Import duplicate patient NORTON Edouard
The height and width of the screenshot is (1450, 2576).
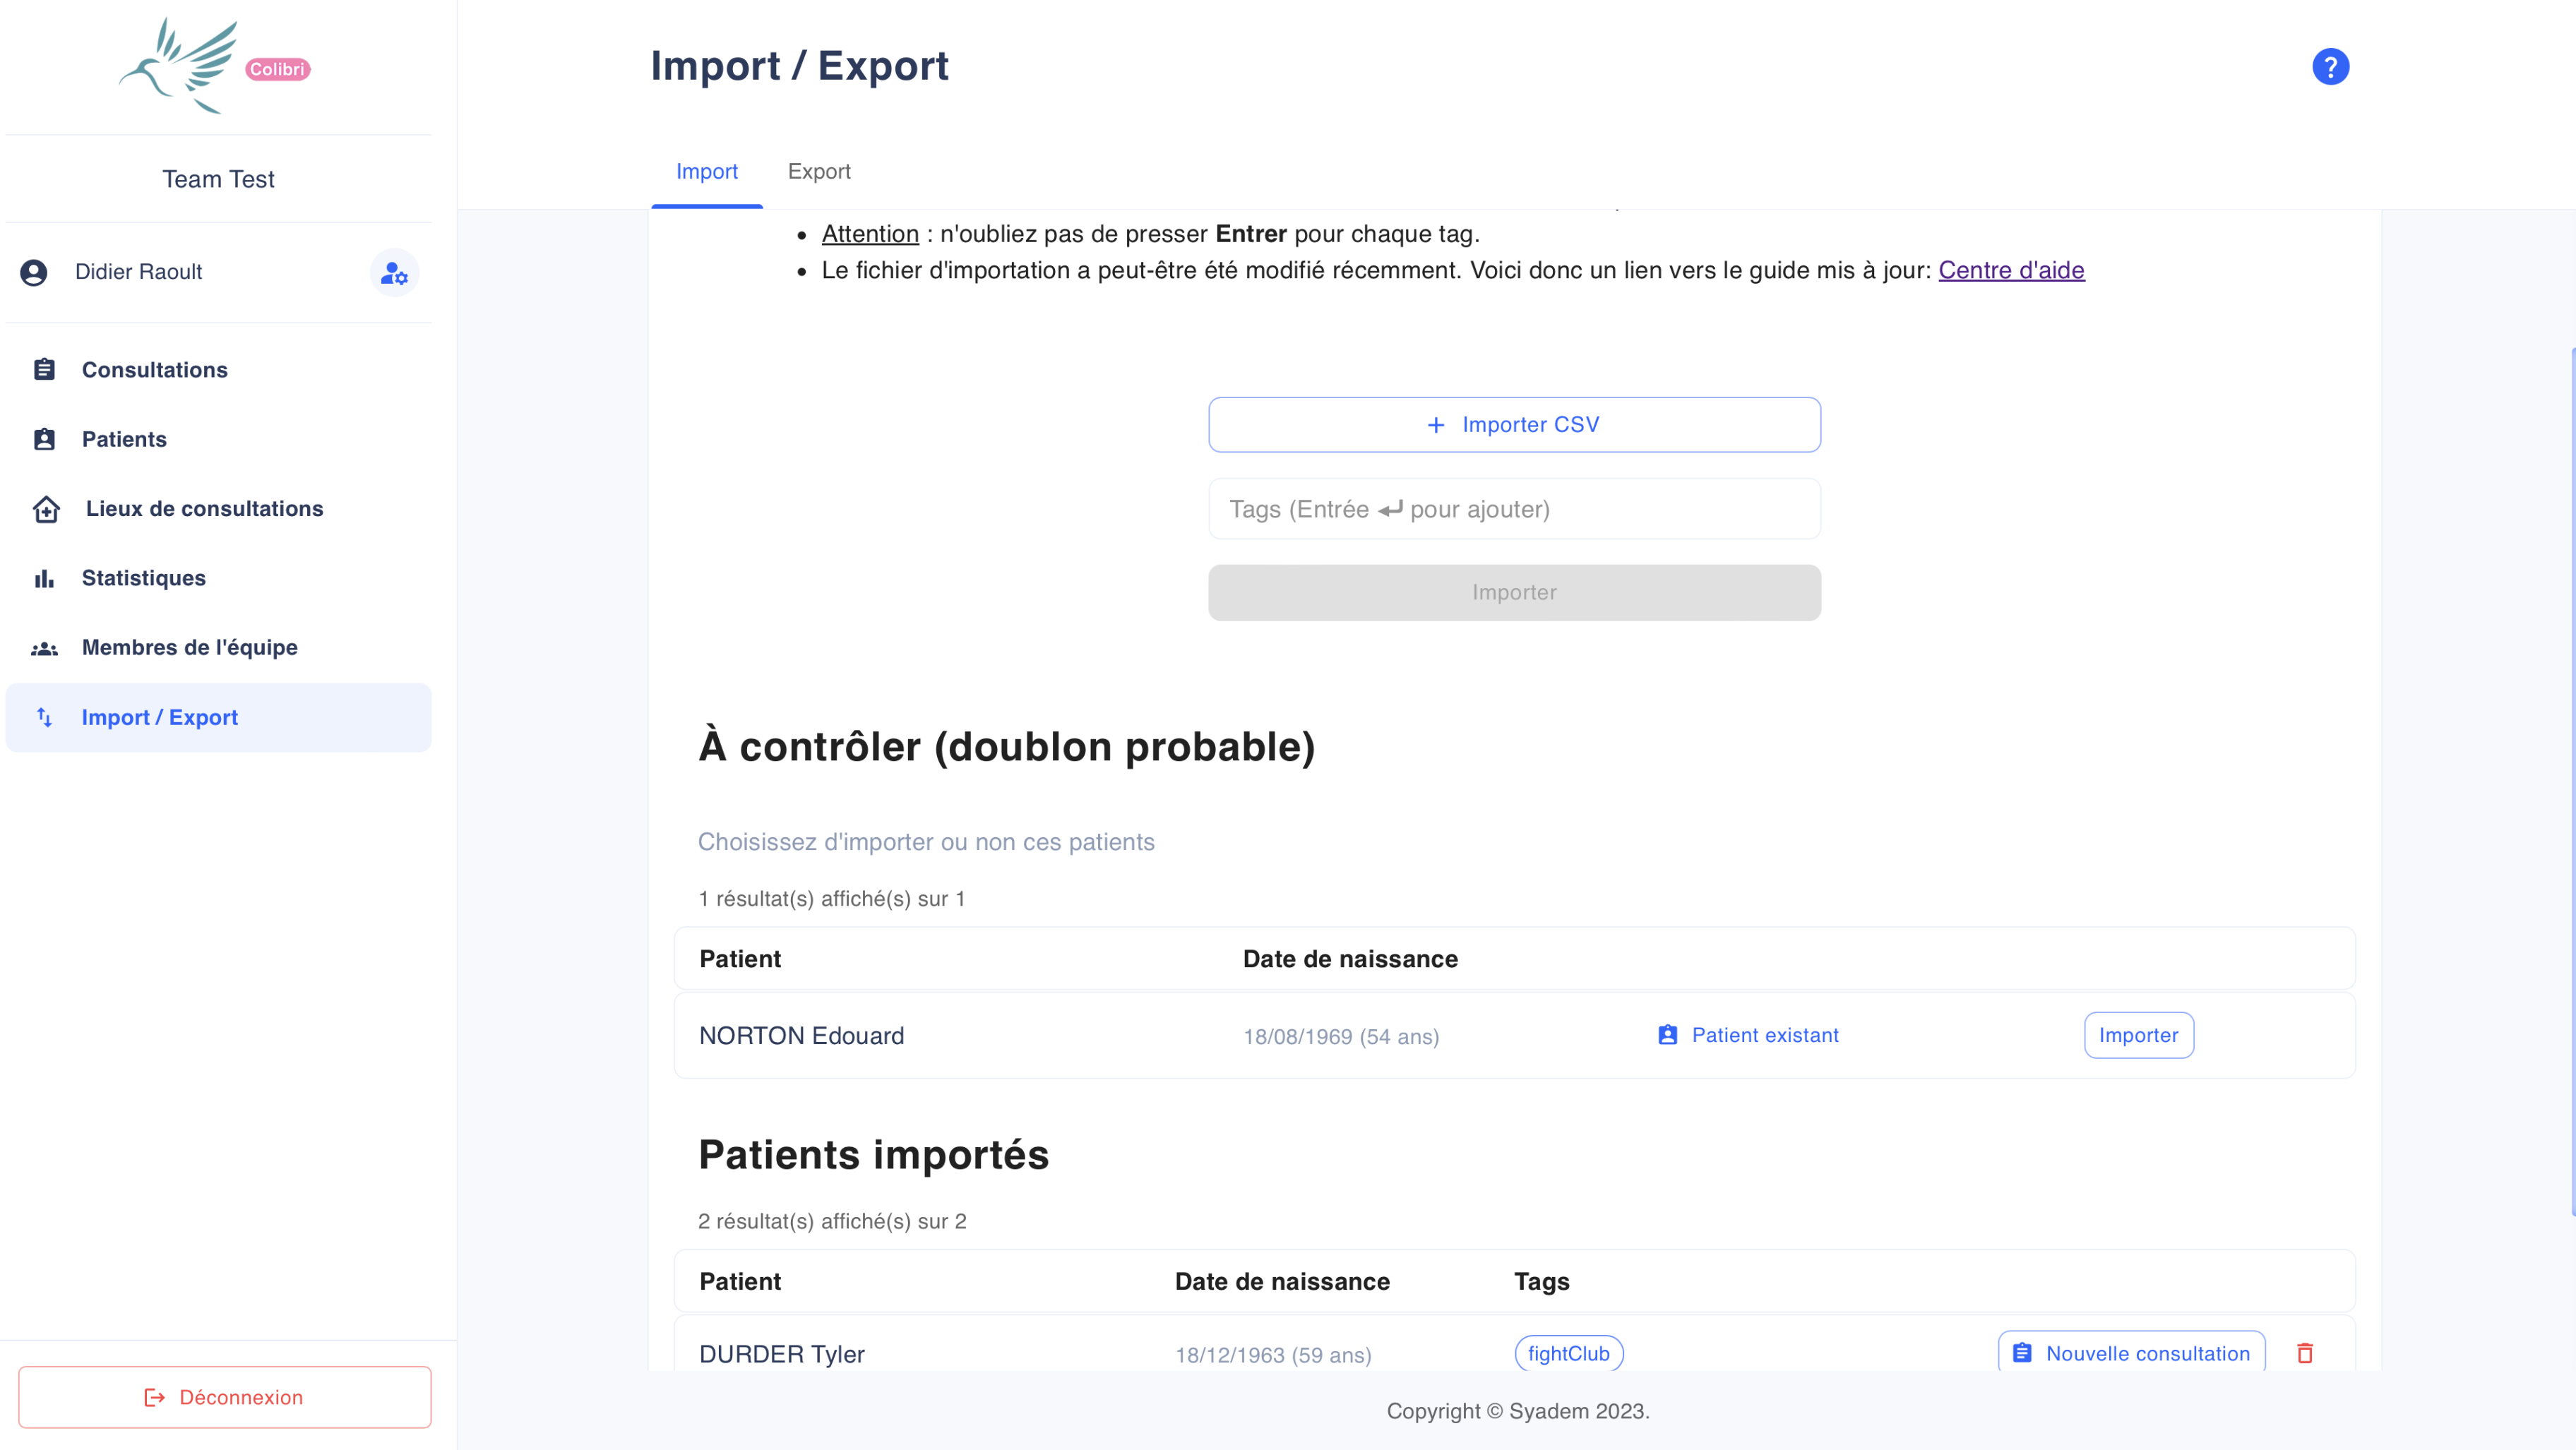2138,1035
